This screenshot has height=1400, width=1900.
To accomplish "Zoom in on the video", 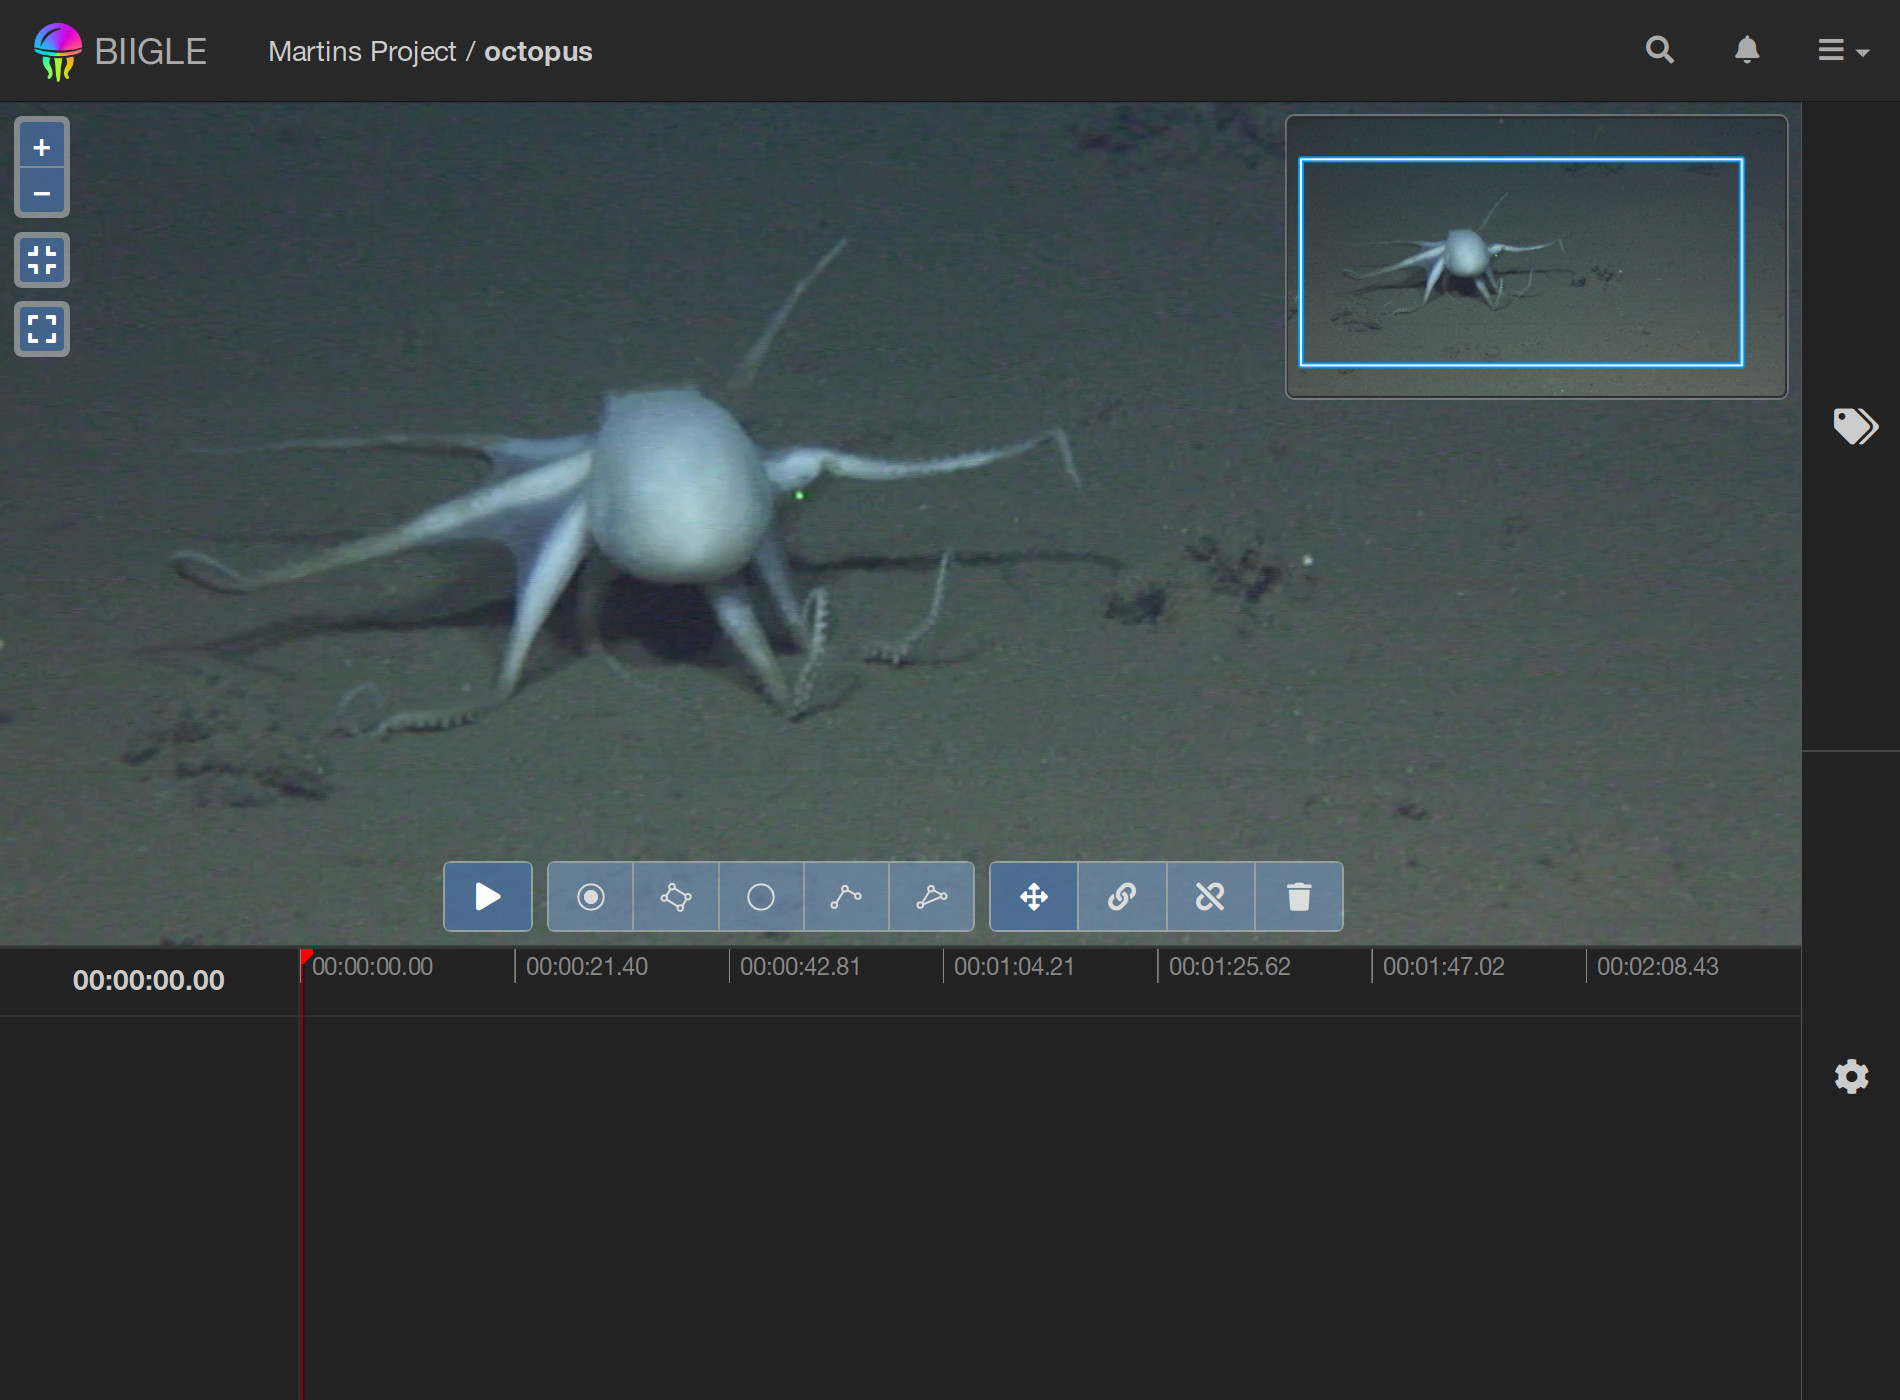I will [x=42, y=147].
